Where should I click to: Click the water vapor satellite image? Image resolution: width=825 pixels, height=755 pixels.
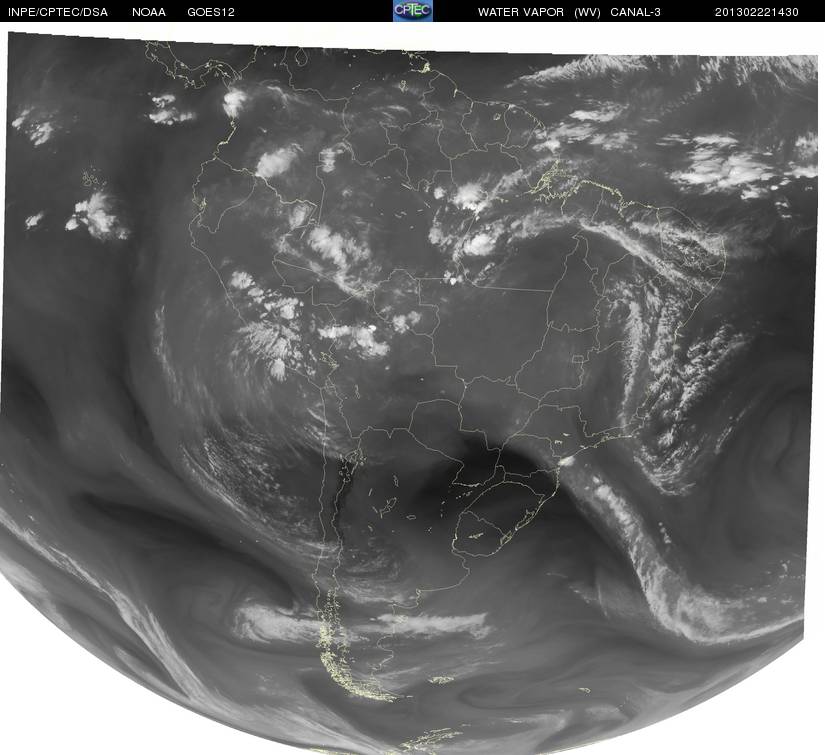click(410, 392)
